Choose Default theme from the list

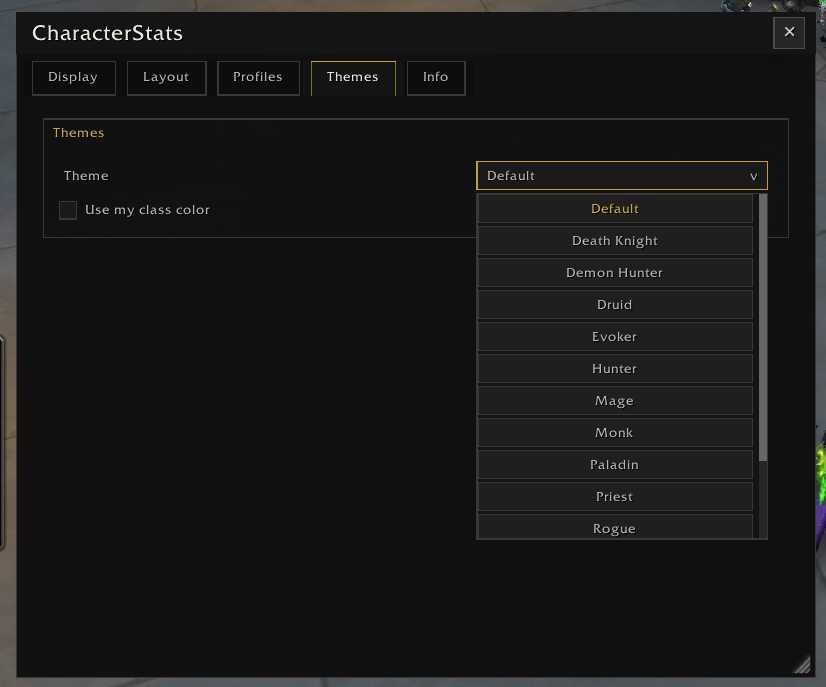click(x=615, y=209)
